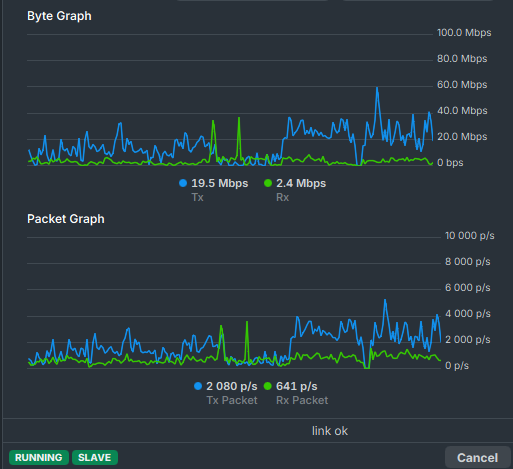Select the 2 080 p/s Tx Packet value

(232, 386)
